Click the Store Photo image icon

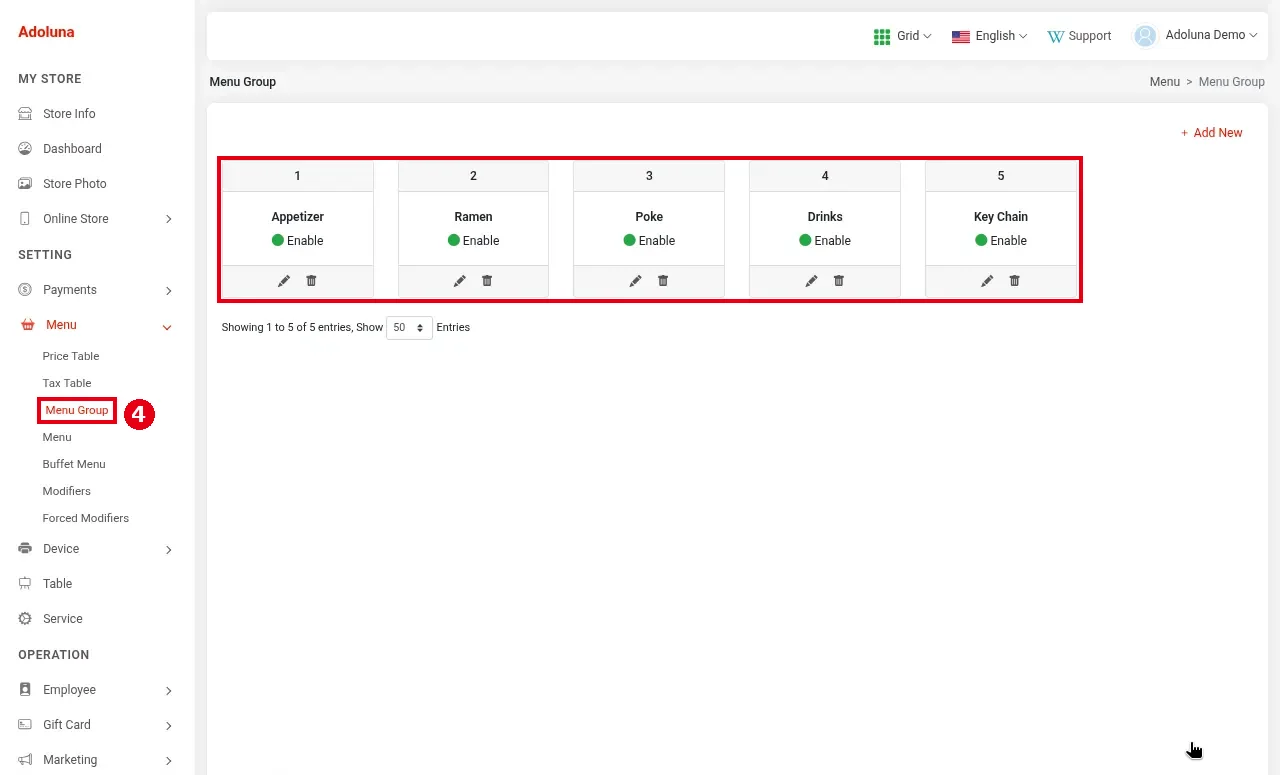point(25,184)
